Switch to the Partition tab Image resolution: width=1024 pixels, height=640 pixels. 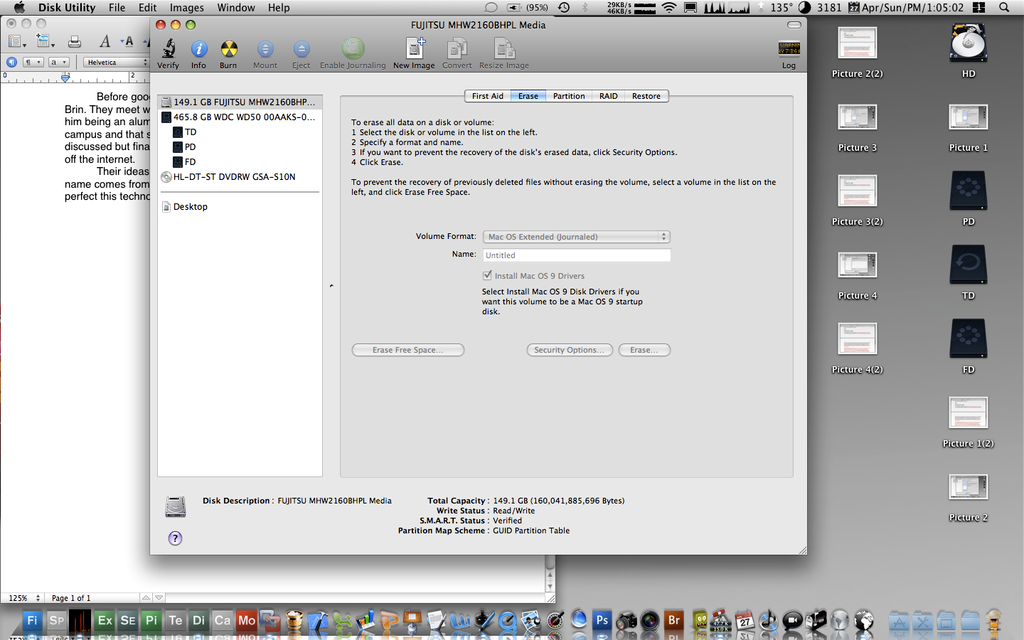pyautogui.click(x=568, y=96)
